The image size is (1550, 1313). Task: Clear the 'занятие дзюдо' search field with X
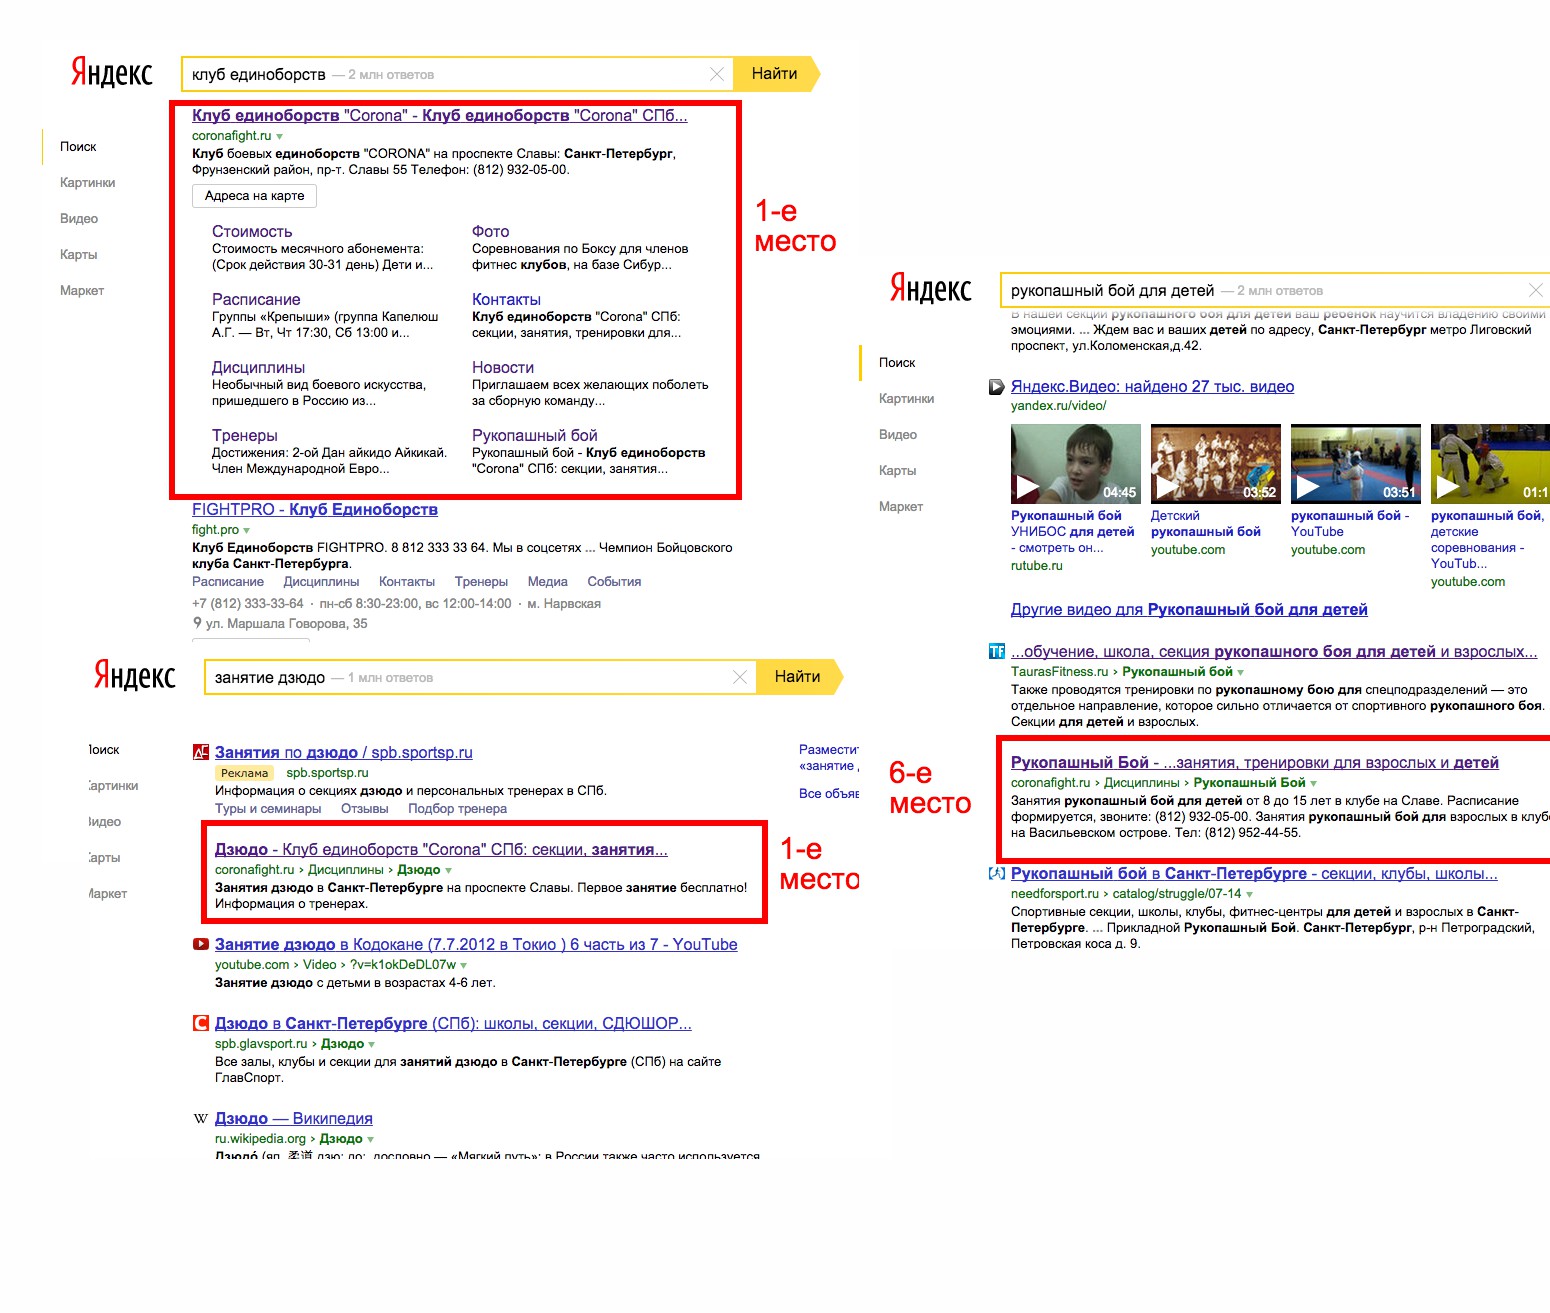[740, 677]
